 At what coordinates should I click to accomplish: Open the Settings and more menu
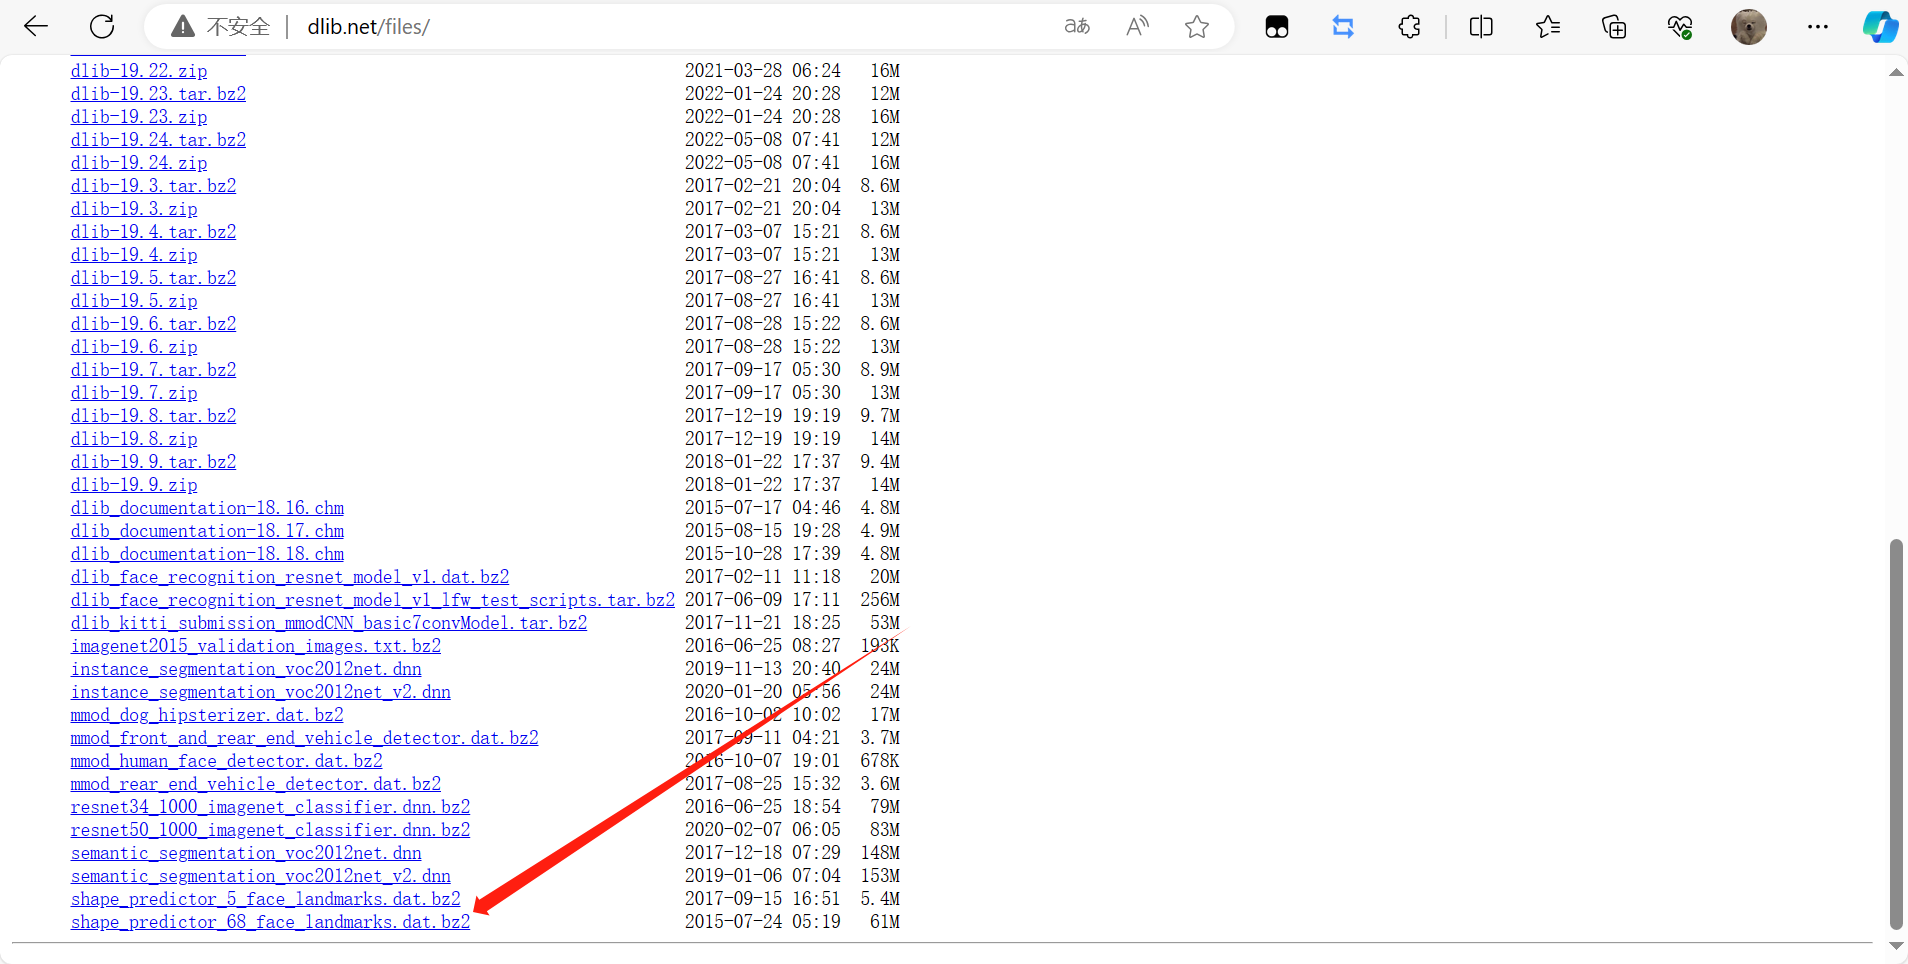point(1819,27)
